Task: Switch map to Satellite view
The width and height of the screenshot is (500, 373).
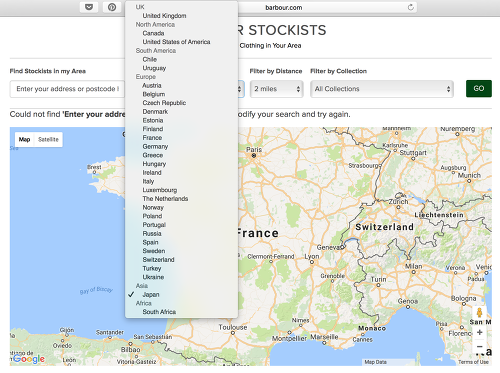Action: click(x=48, y=139)
